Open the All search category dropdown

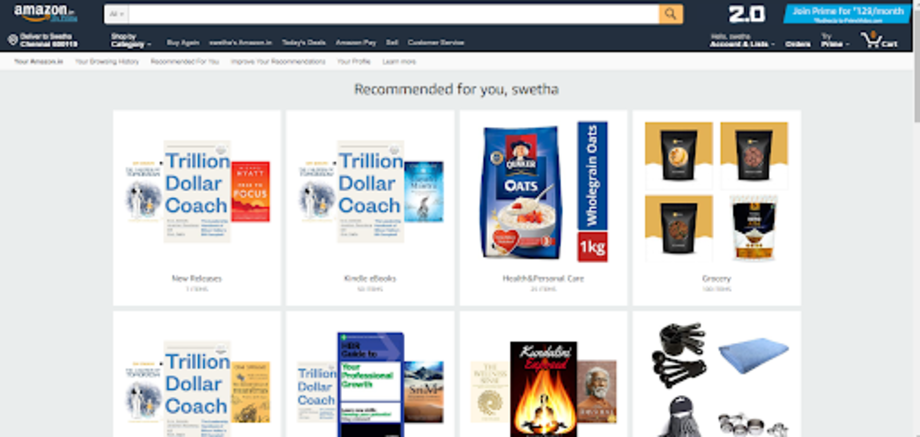pyautogui.click(x=117, y=14)
